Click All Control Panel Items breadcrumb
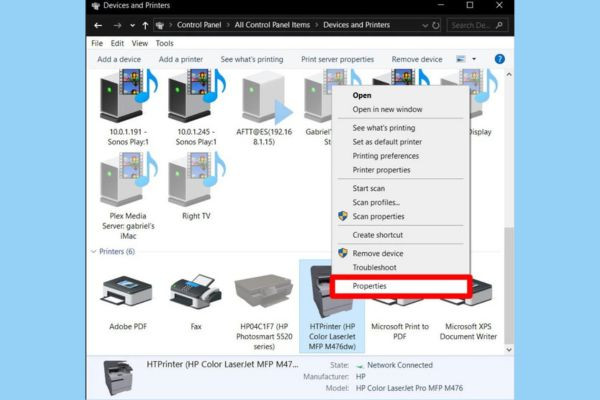This screenshot has width=600, height=400. click(x=272, y=25)
